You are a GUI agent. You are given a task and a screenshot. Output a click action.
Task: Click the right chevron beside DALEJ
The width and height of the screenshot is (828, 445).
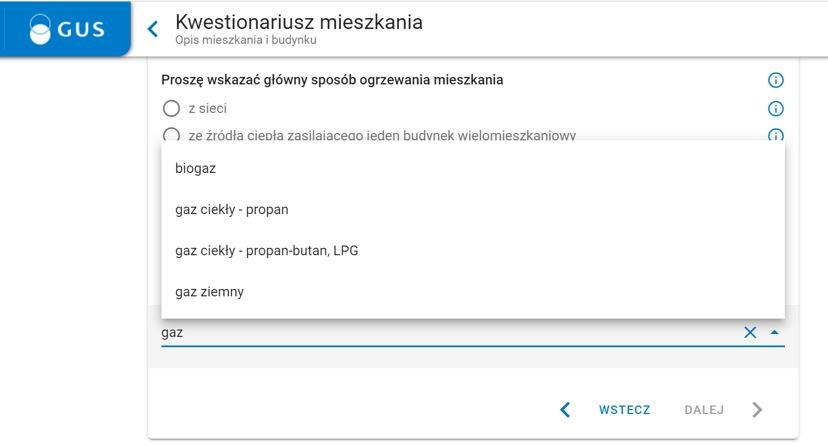click(757, 409)
